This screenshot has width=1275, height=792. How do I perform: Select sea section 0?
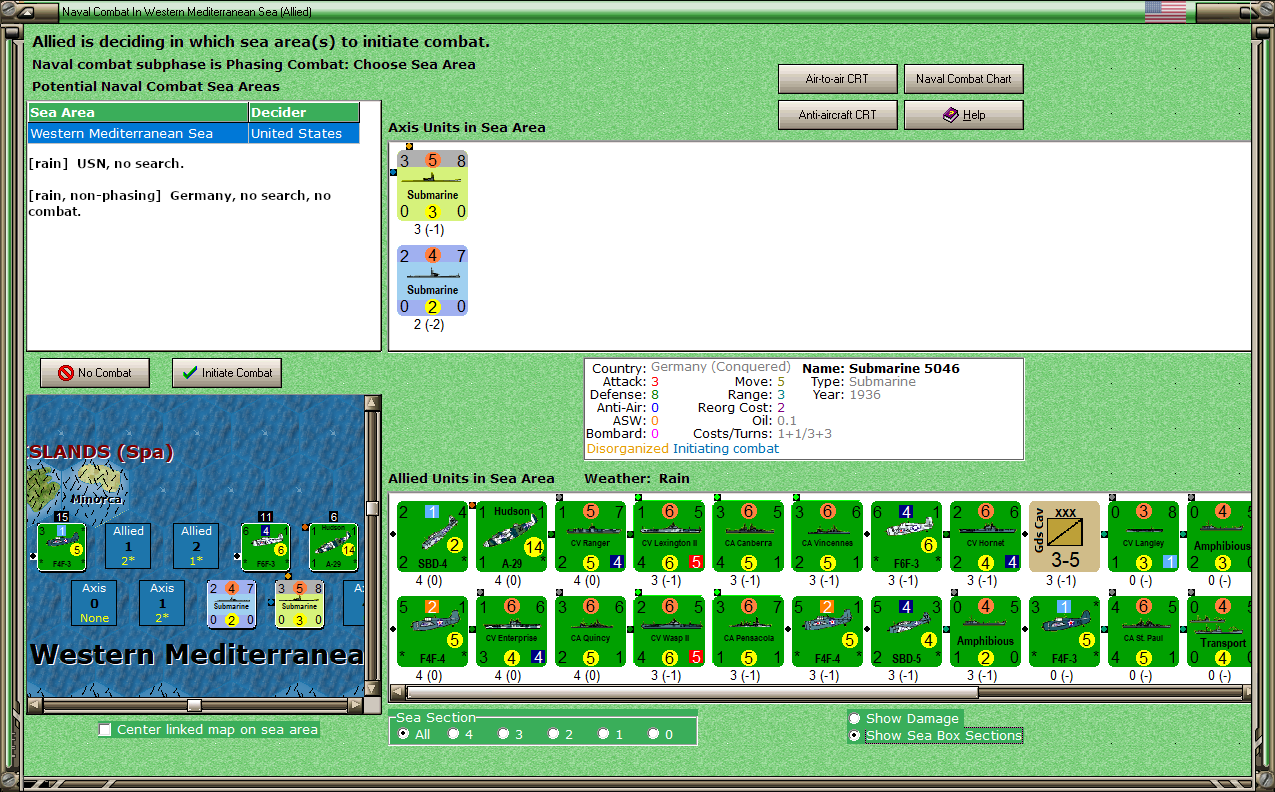point(660,734)
